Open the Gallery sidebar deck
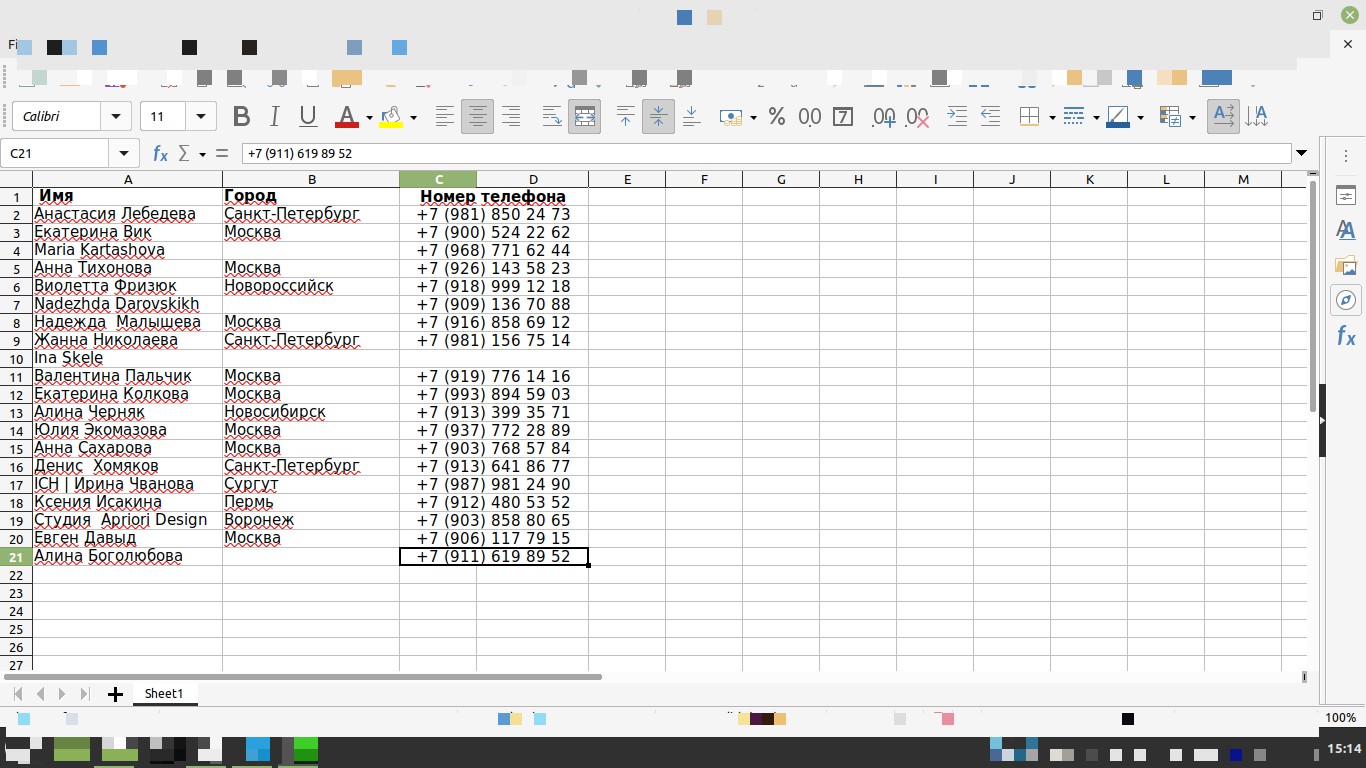Viewport: 1366px width, 768px height. coord(1346,266)
